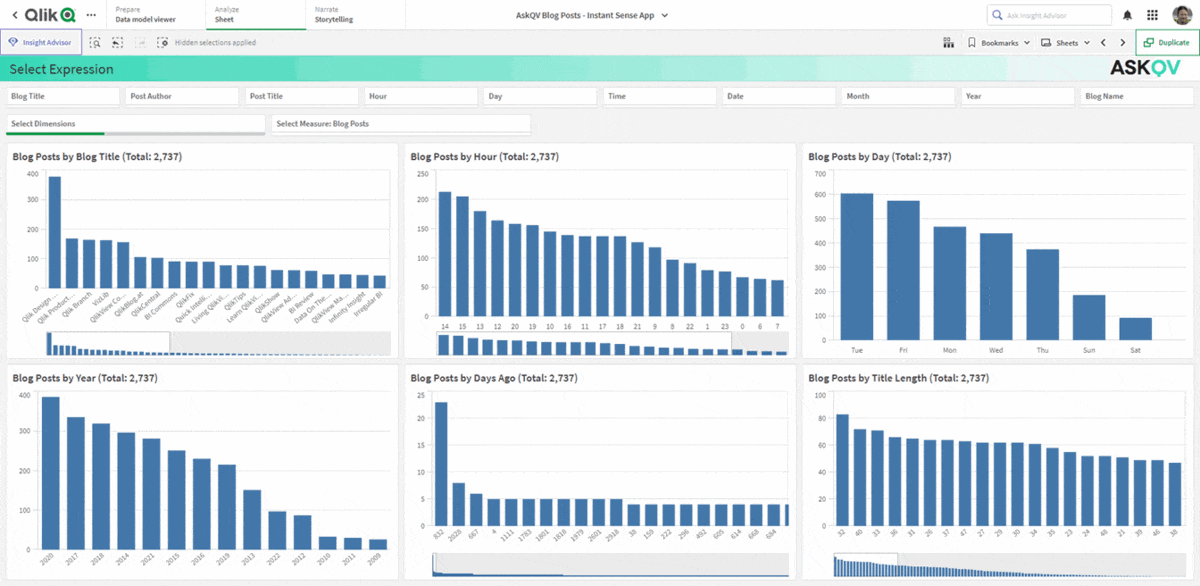The height and width of the screenshot is (586, 1200).
Task: Open the three-dot global menu
Action: [x=92, y=15]
